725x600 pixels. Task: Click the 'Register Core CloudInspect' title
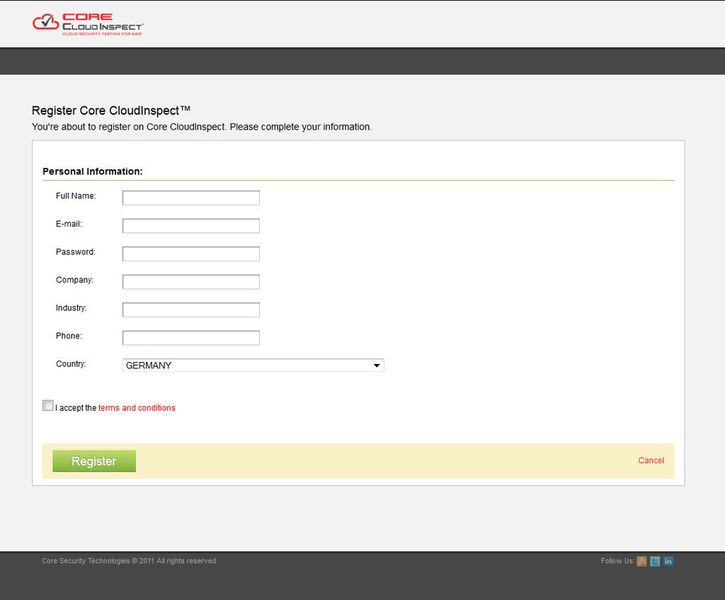111,110
